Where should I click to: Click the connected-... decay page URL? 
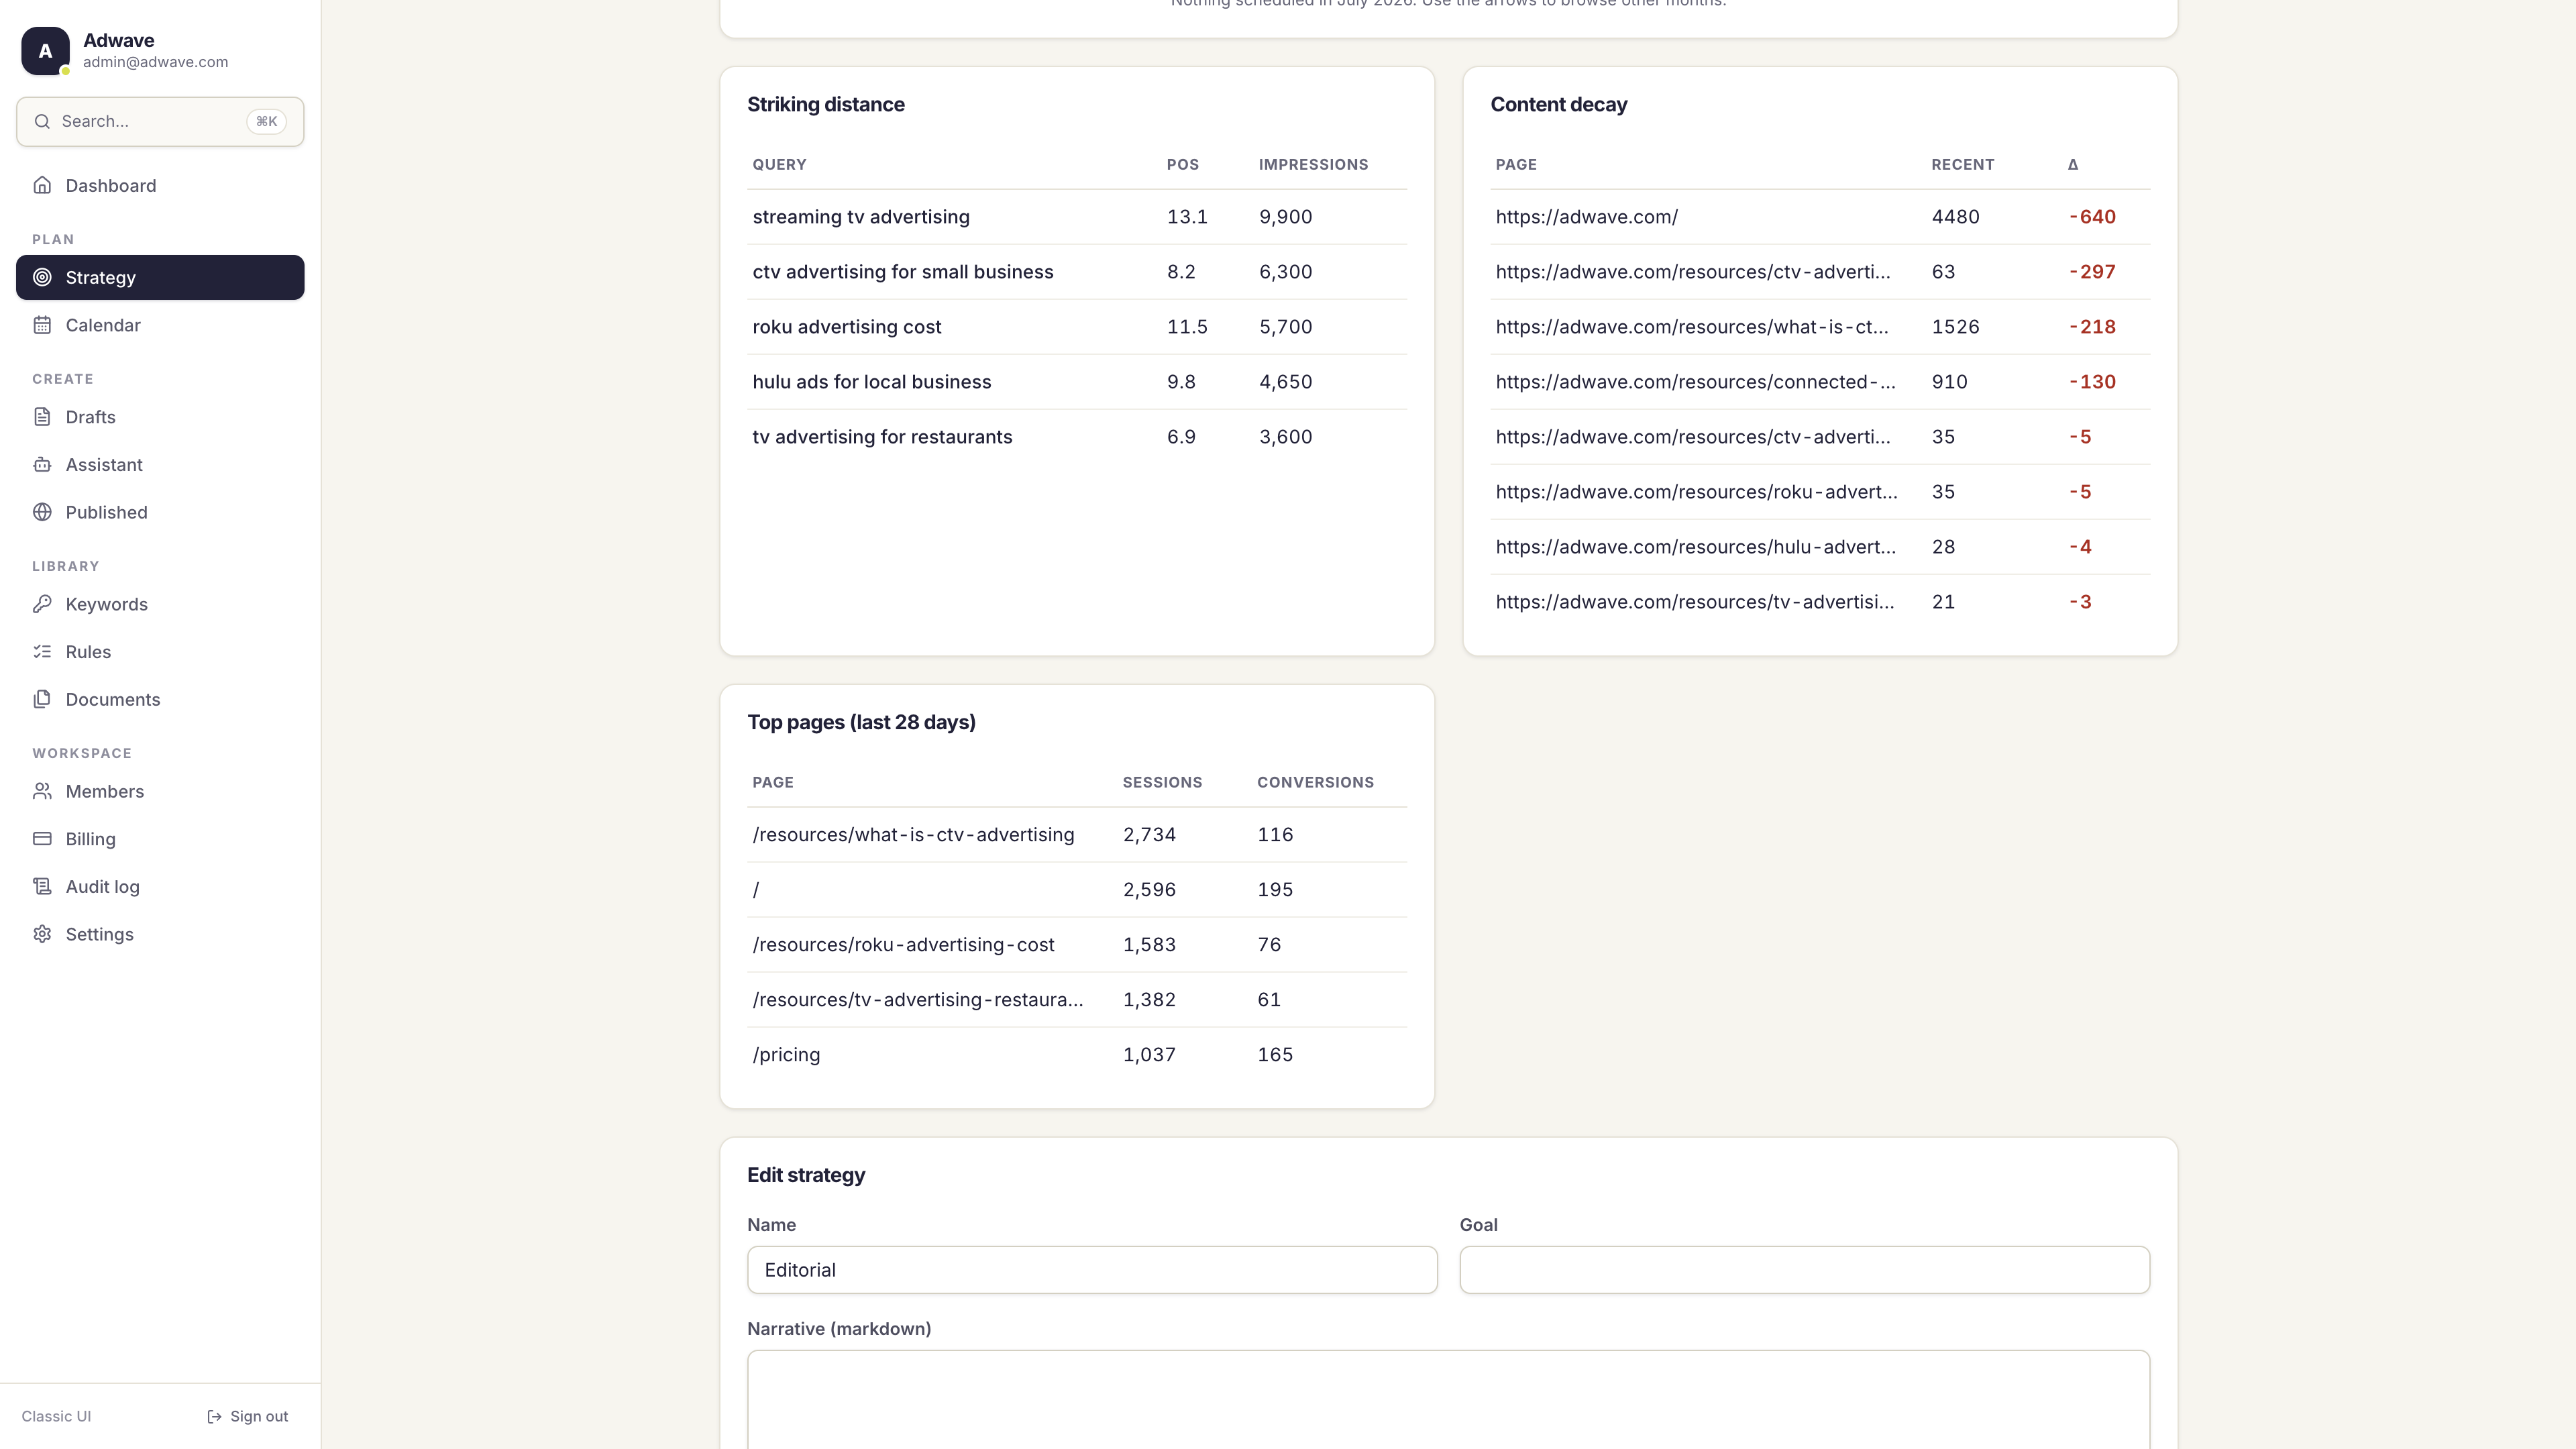pyautogui.click(x=1695, y=382)
